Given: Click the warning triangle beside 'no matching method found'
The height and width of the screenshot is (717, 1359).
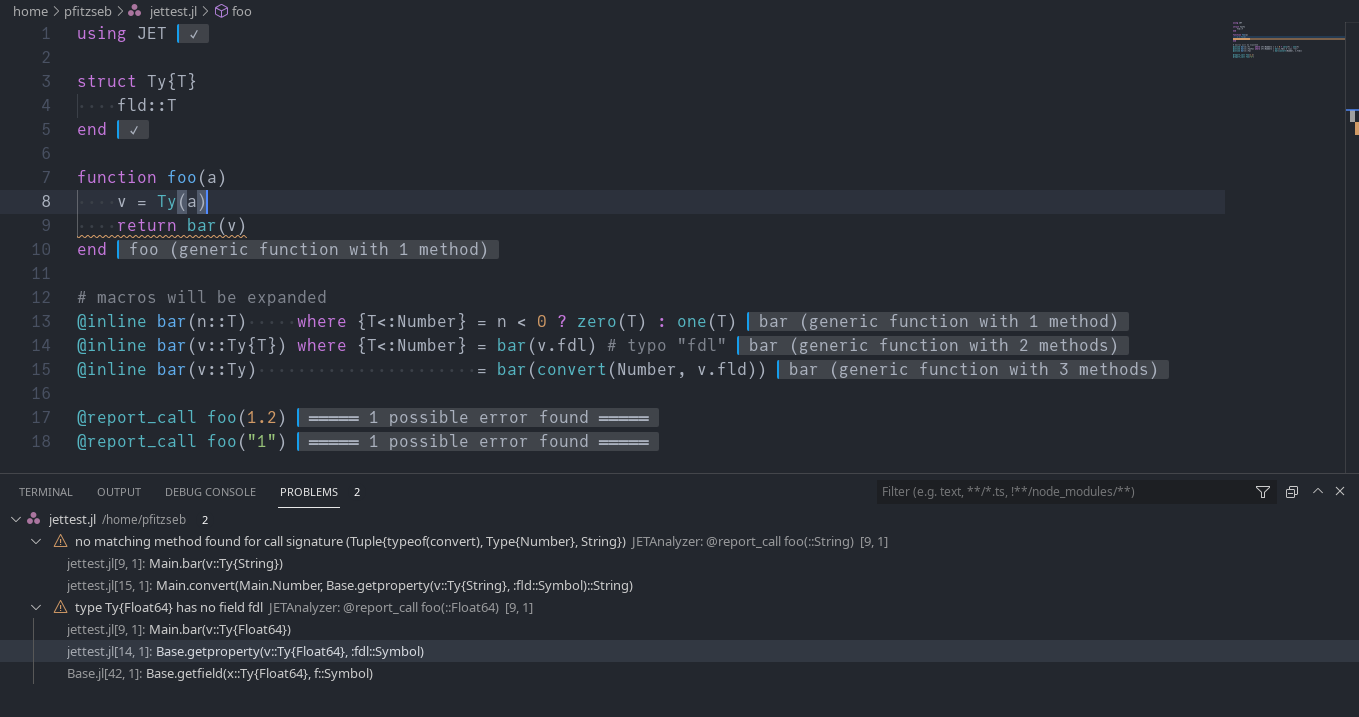Looking at the screenshot, I should [x=60, y=541].
